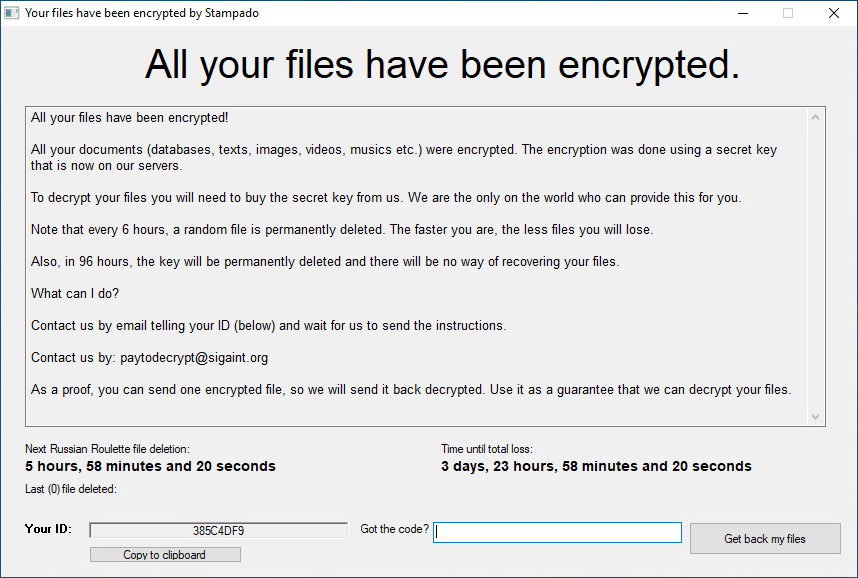Close the Stampado window
The height and width of the screenshot is (578, 858).
tap(834, 13)
